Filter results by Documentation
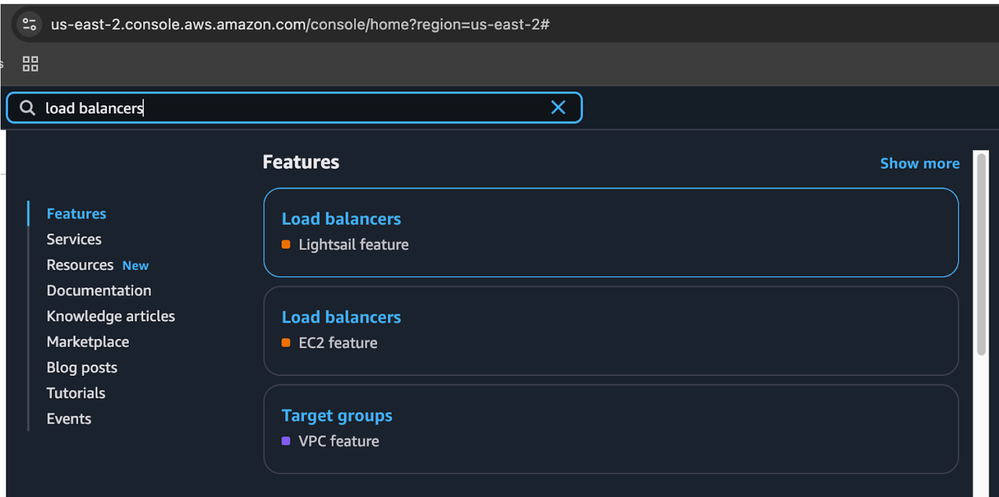The height and width of the screenshot is (497, 999). tap(99, 291)
